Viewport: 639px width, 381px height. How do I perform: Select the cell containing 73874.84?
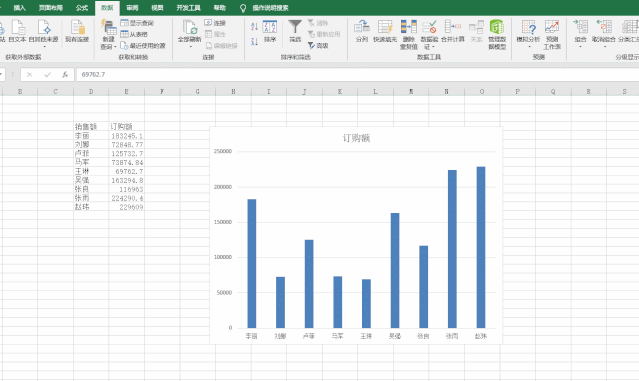(x=127, y=163)
